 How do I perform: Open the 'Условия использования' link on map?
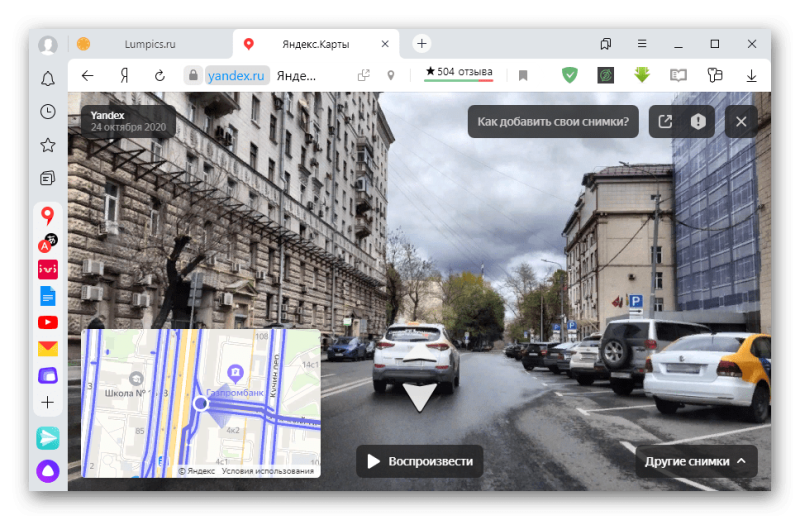(267, 471)
